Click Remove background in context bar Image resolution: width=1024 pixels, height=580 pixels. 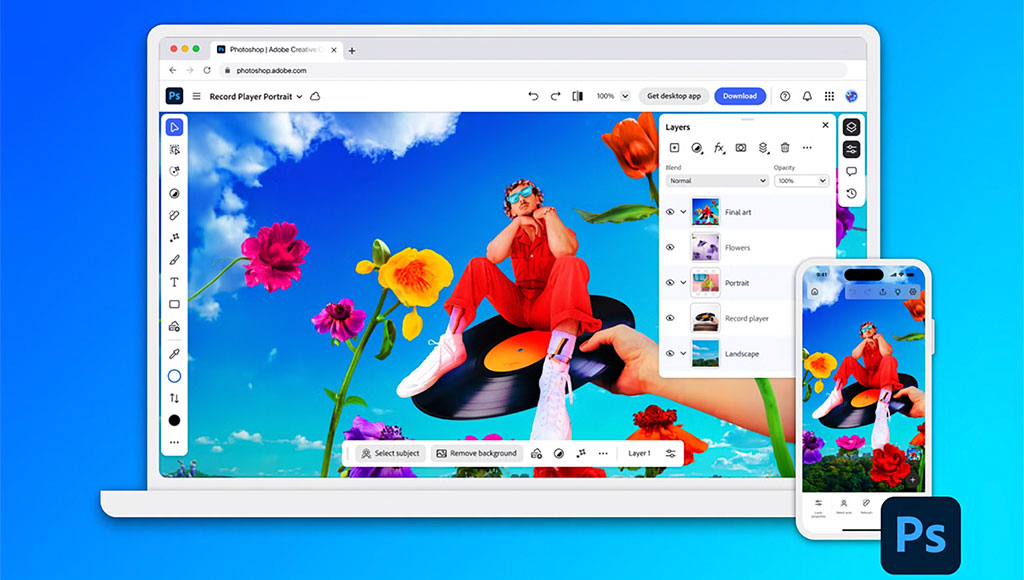477,453
